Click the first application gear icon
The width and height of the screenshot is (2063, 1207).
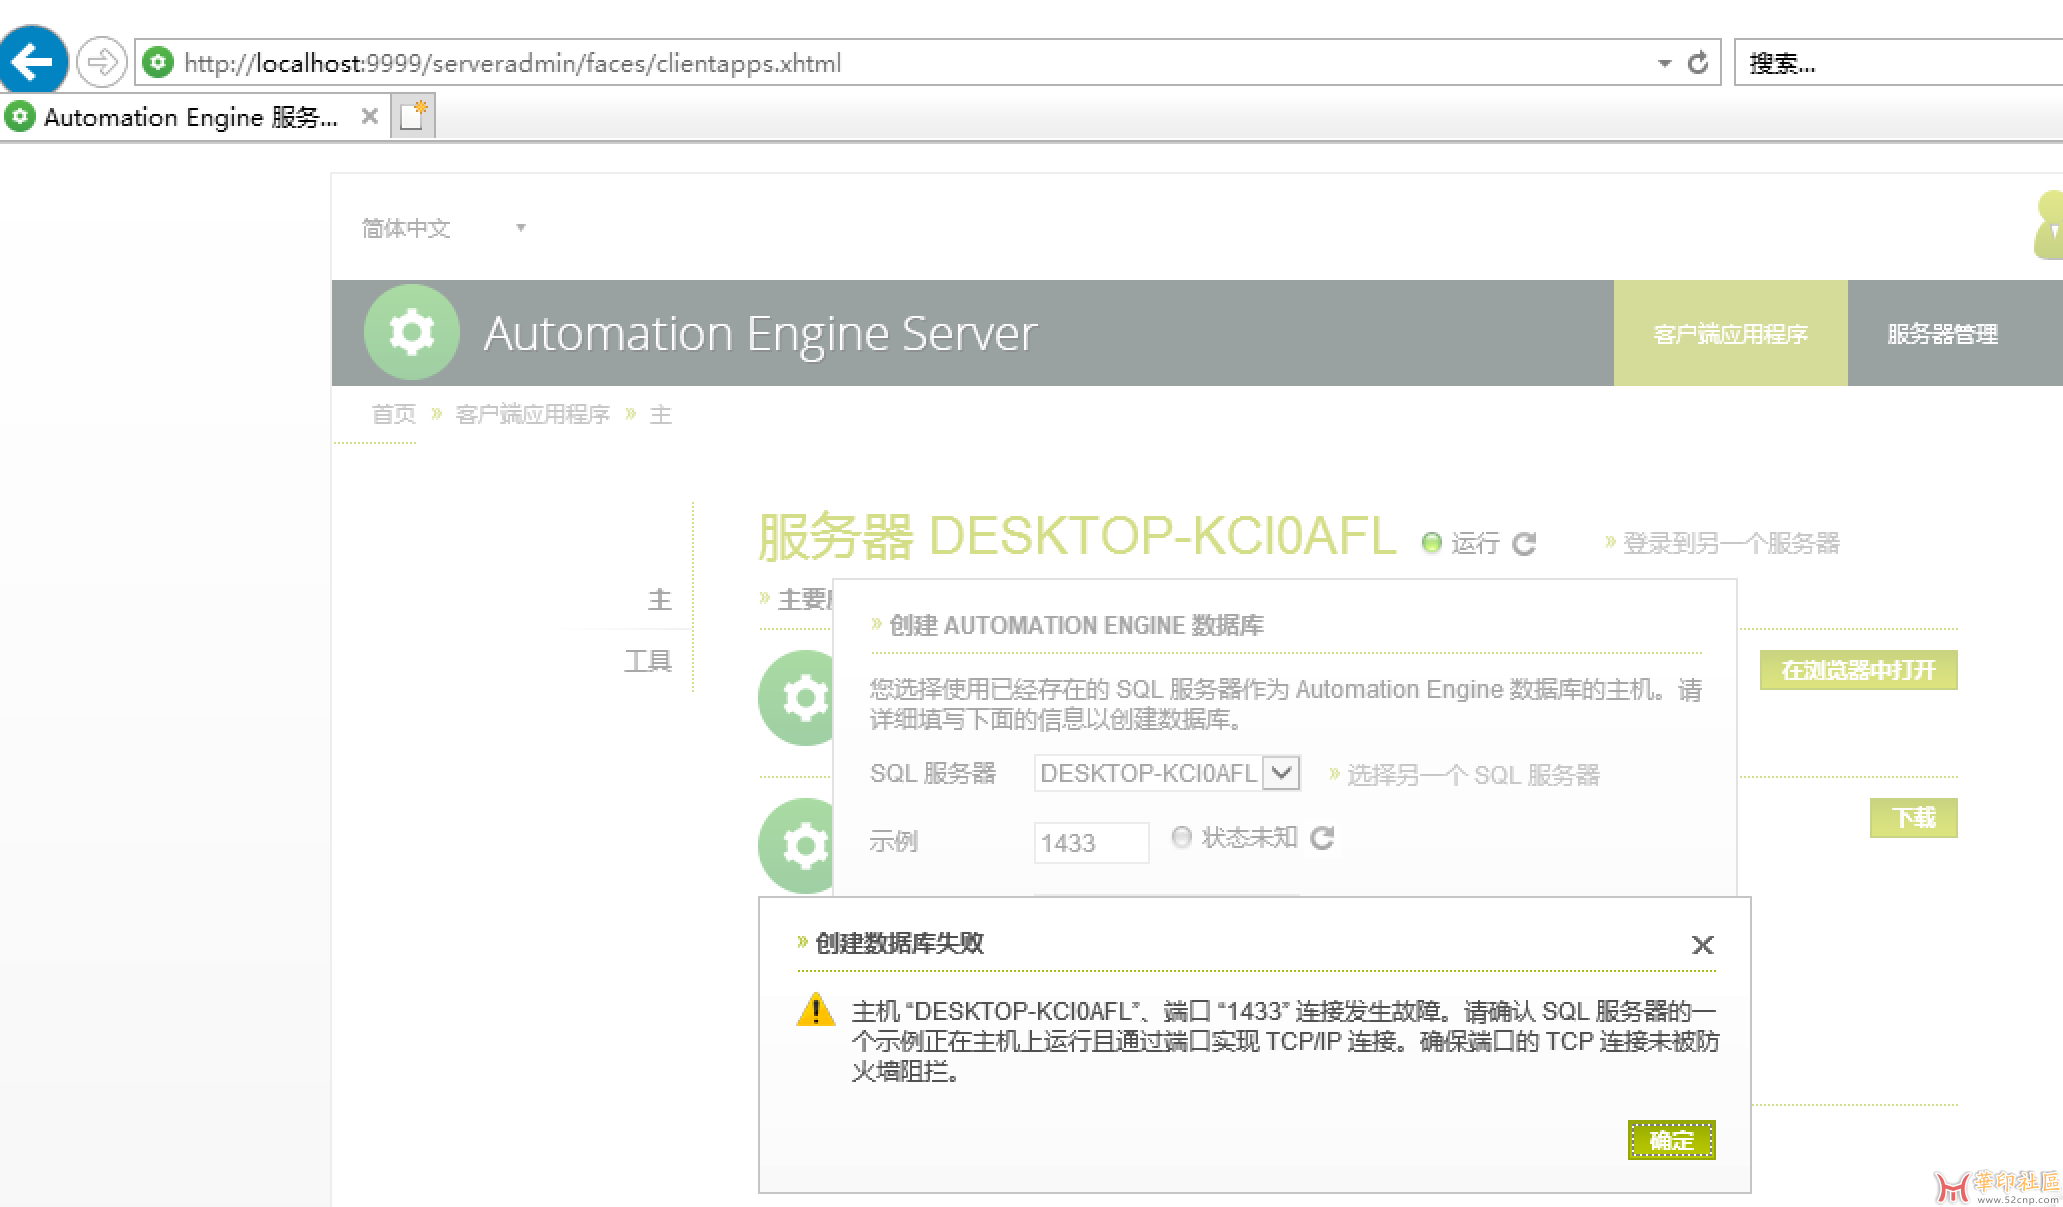click(x=795, y=697)
